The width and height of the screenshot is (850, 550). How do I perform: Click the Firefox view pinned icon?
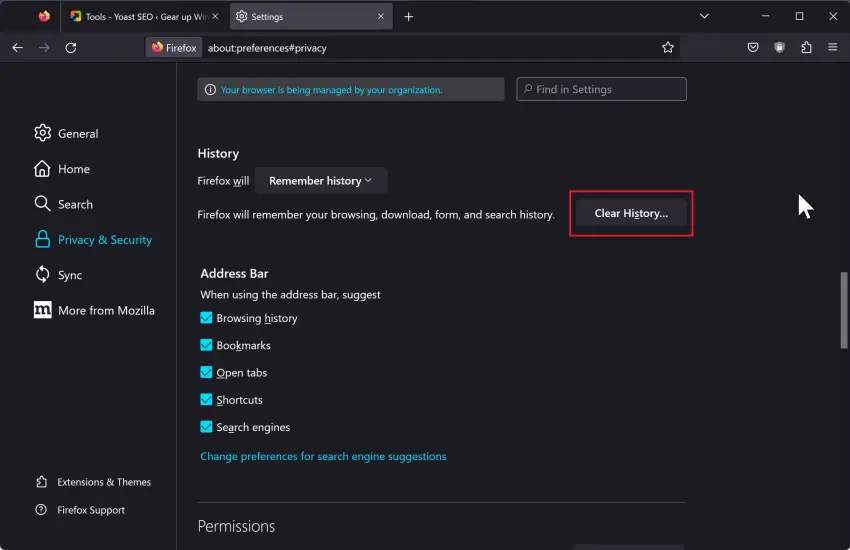point(44,16)
